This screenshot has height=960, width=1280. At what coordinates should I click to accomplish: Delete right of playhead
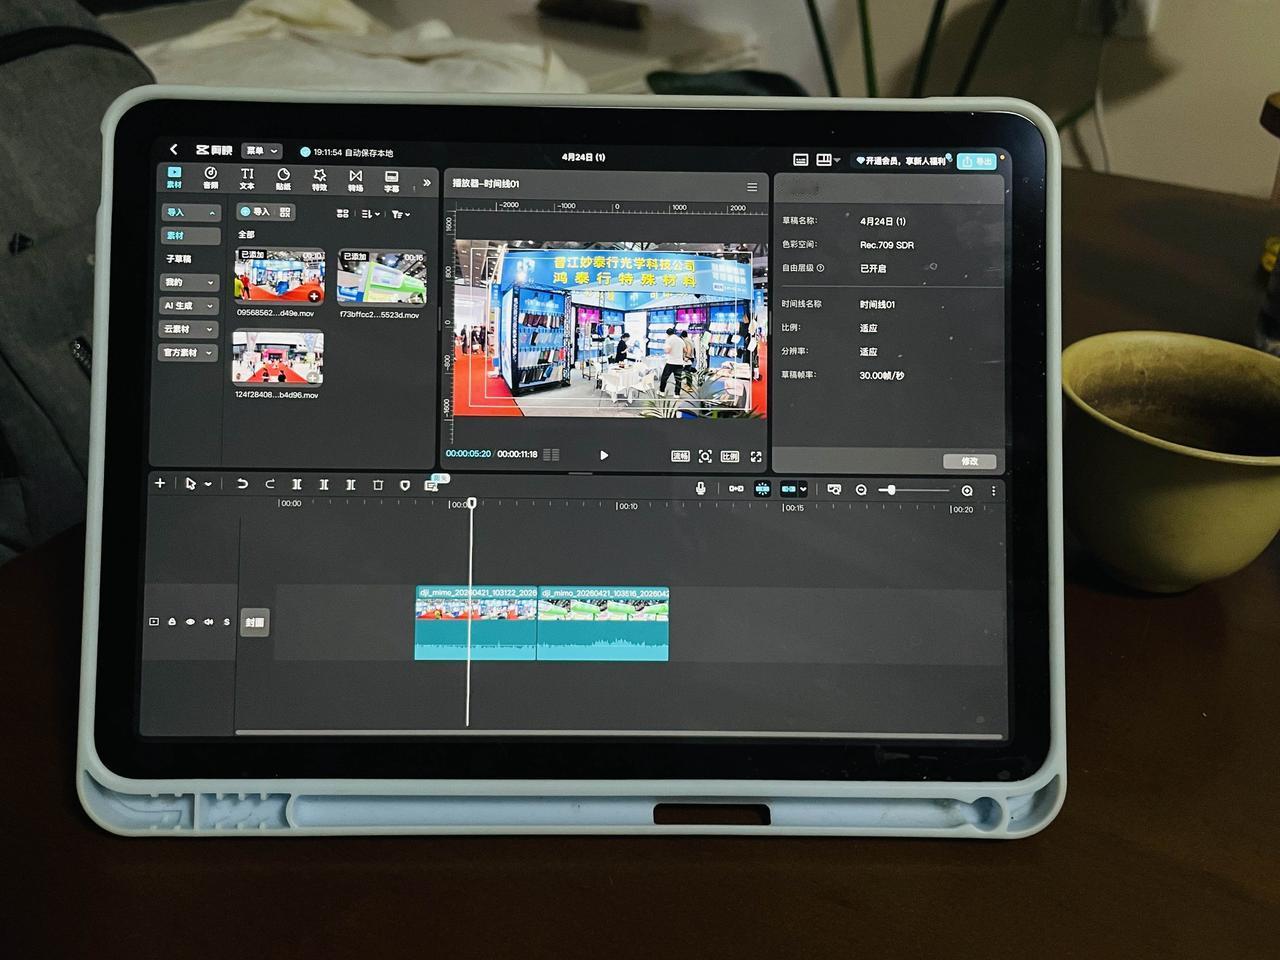(x=351, y=485)
